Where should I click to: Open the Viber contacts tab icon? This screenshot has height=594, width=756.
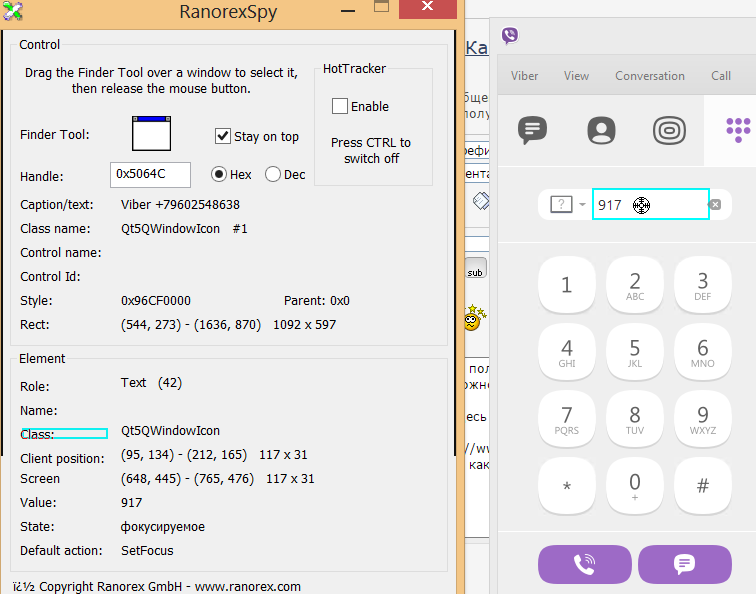pos(601,130)
